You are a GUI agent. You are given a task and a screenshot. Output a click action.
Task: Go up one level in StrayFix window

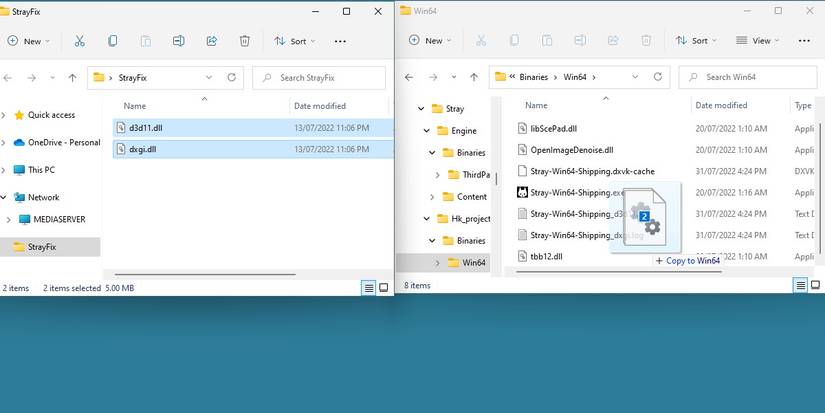click(x=73, y=78)
